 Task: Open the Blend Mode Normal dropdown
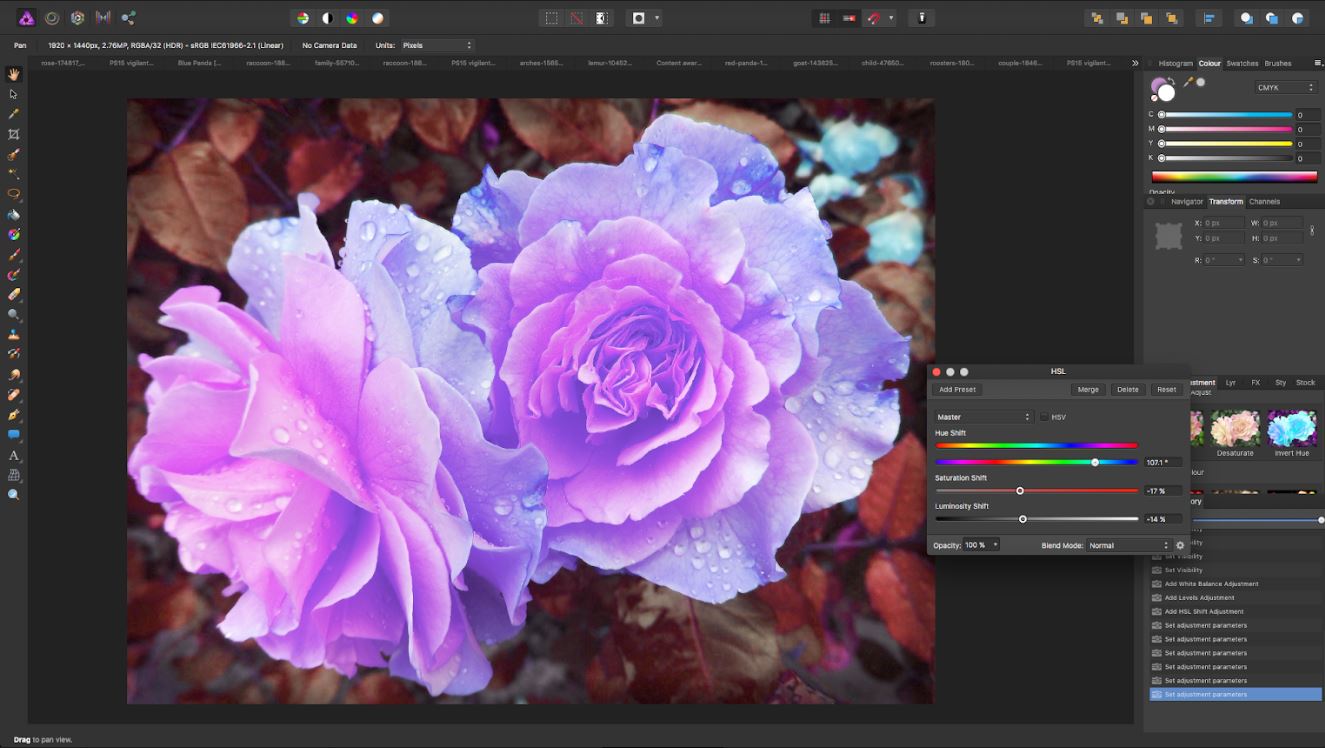[x=1129, y=545]
